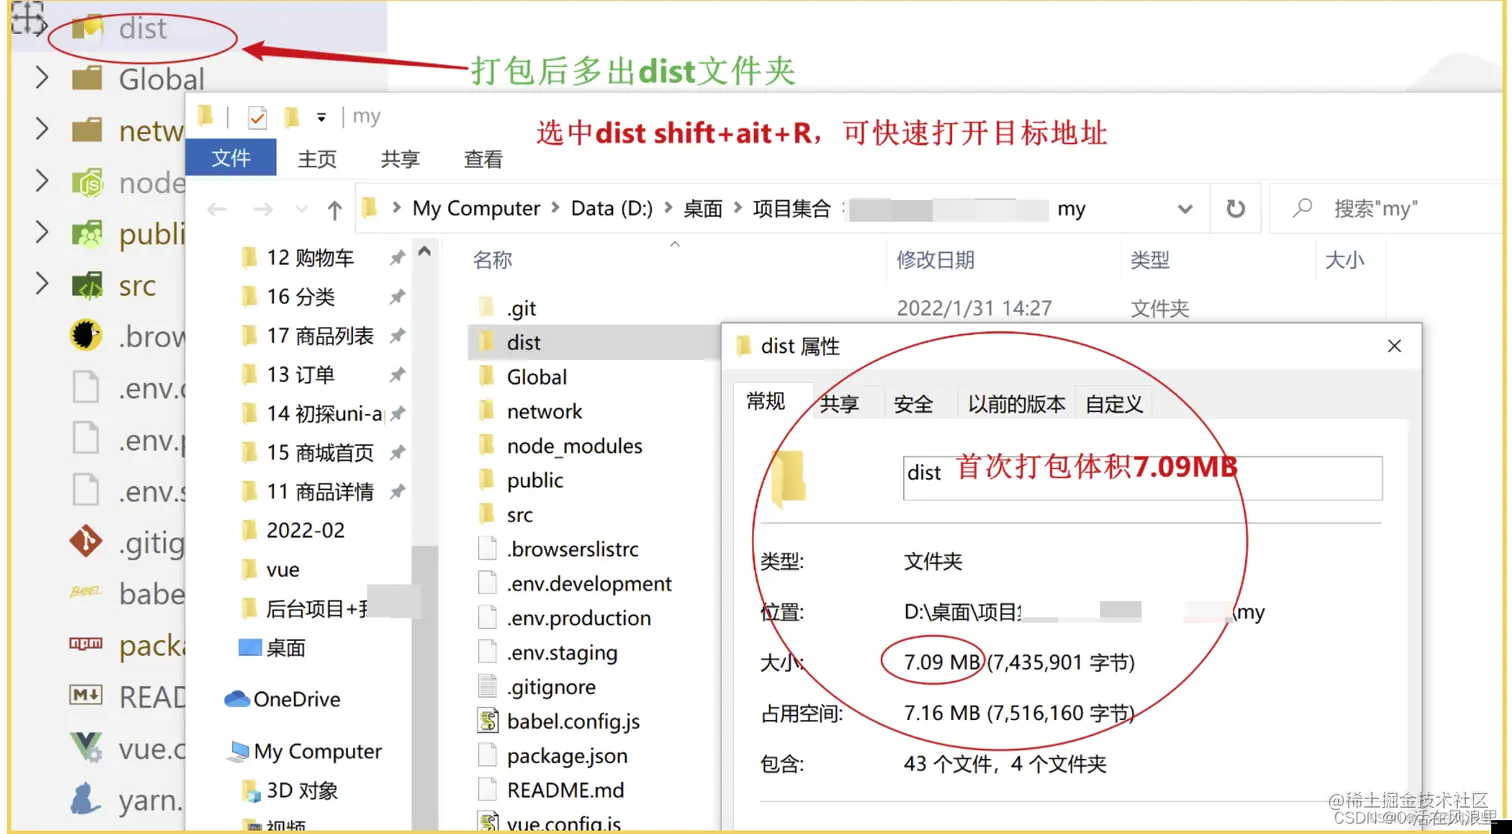Click My Computer in the address breadcrumb
Viewport: 1512px width, 834px height.
(476, 208)
